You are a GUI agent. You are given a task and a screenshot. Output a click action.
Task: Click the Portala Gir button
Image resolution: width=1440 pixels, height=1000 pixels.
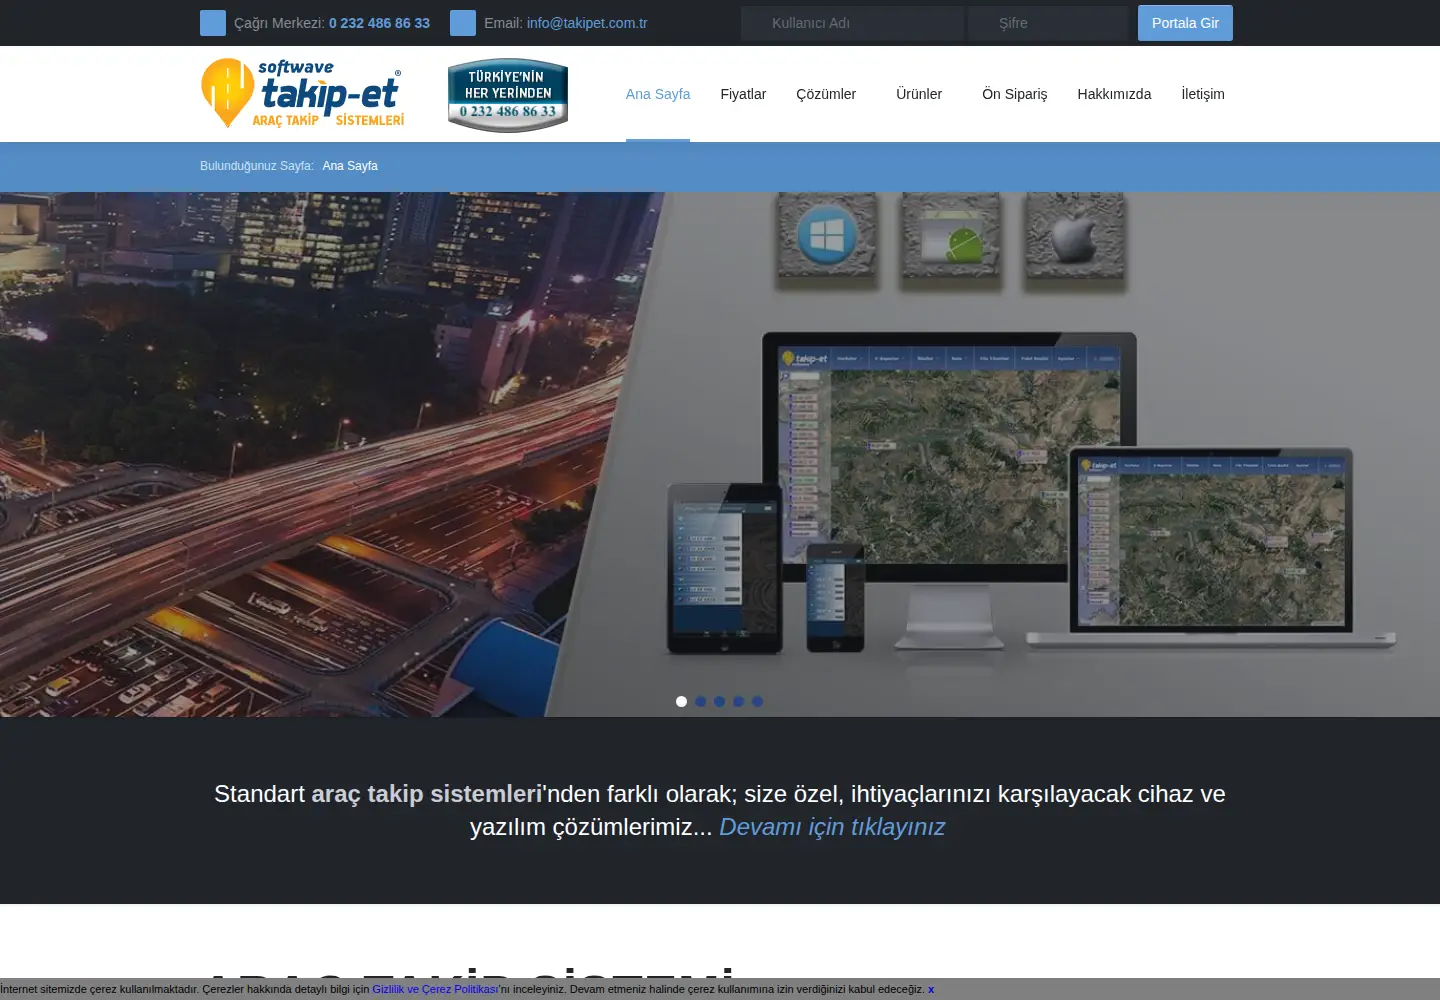pyautogui.click(x=1185, y=23)
